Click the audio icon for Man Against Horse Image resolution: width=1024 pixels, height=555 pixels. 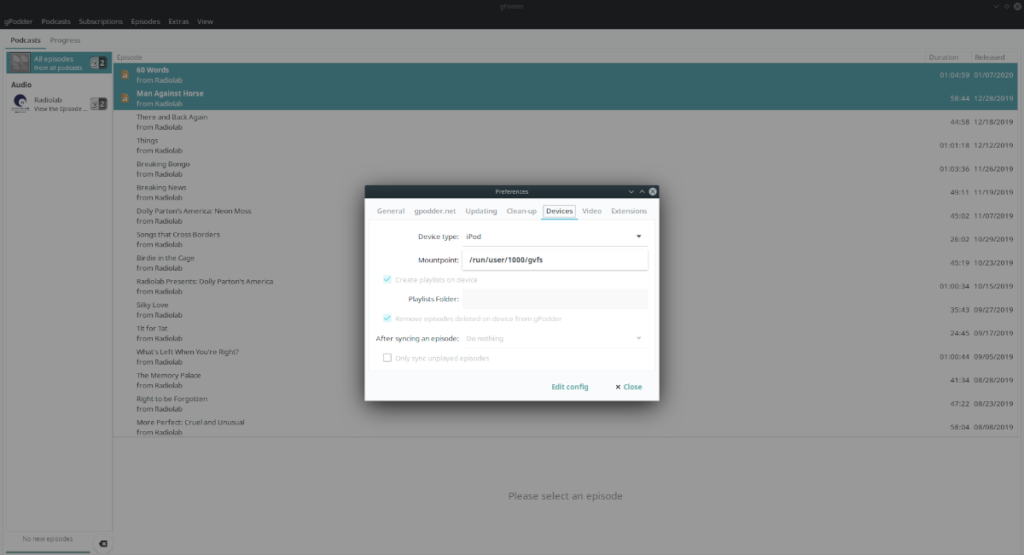coord(124,98)
